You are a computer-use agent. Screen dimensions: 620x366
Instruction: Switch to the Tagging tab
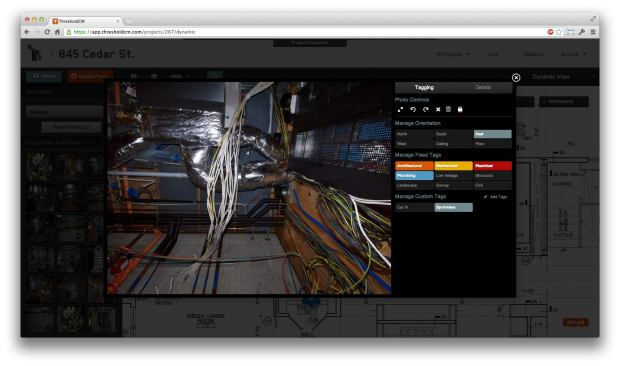(424, 87)
